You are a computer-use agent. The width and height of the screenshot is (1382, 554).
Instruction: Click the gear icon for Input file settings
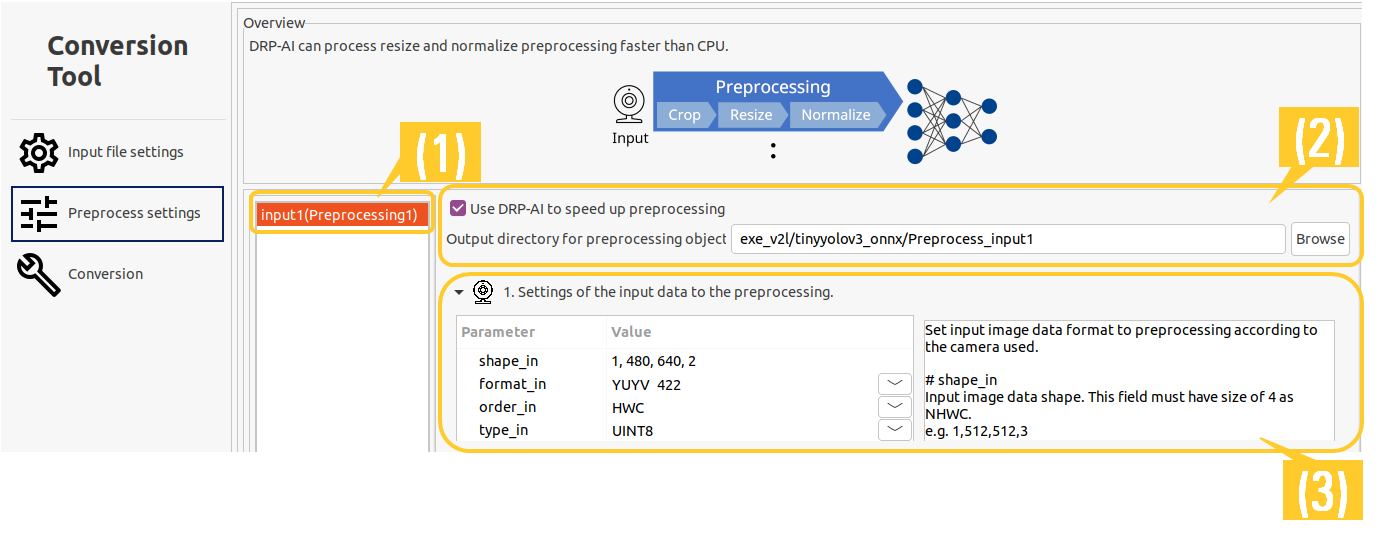coord(38,153)
